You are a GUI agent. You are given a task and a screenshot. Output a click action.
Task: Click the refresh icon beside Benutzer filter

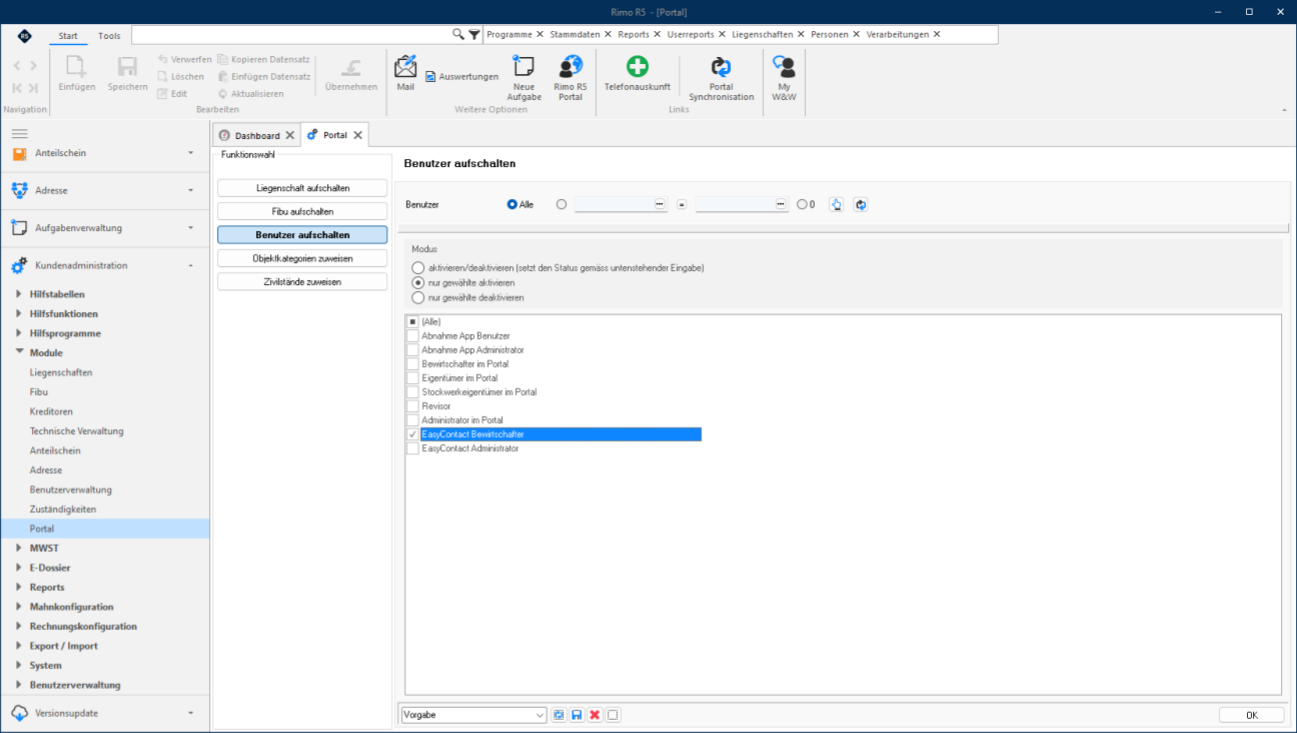coord(860,205)
